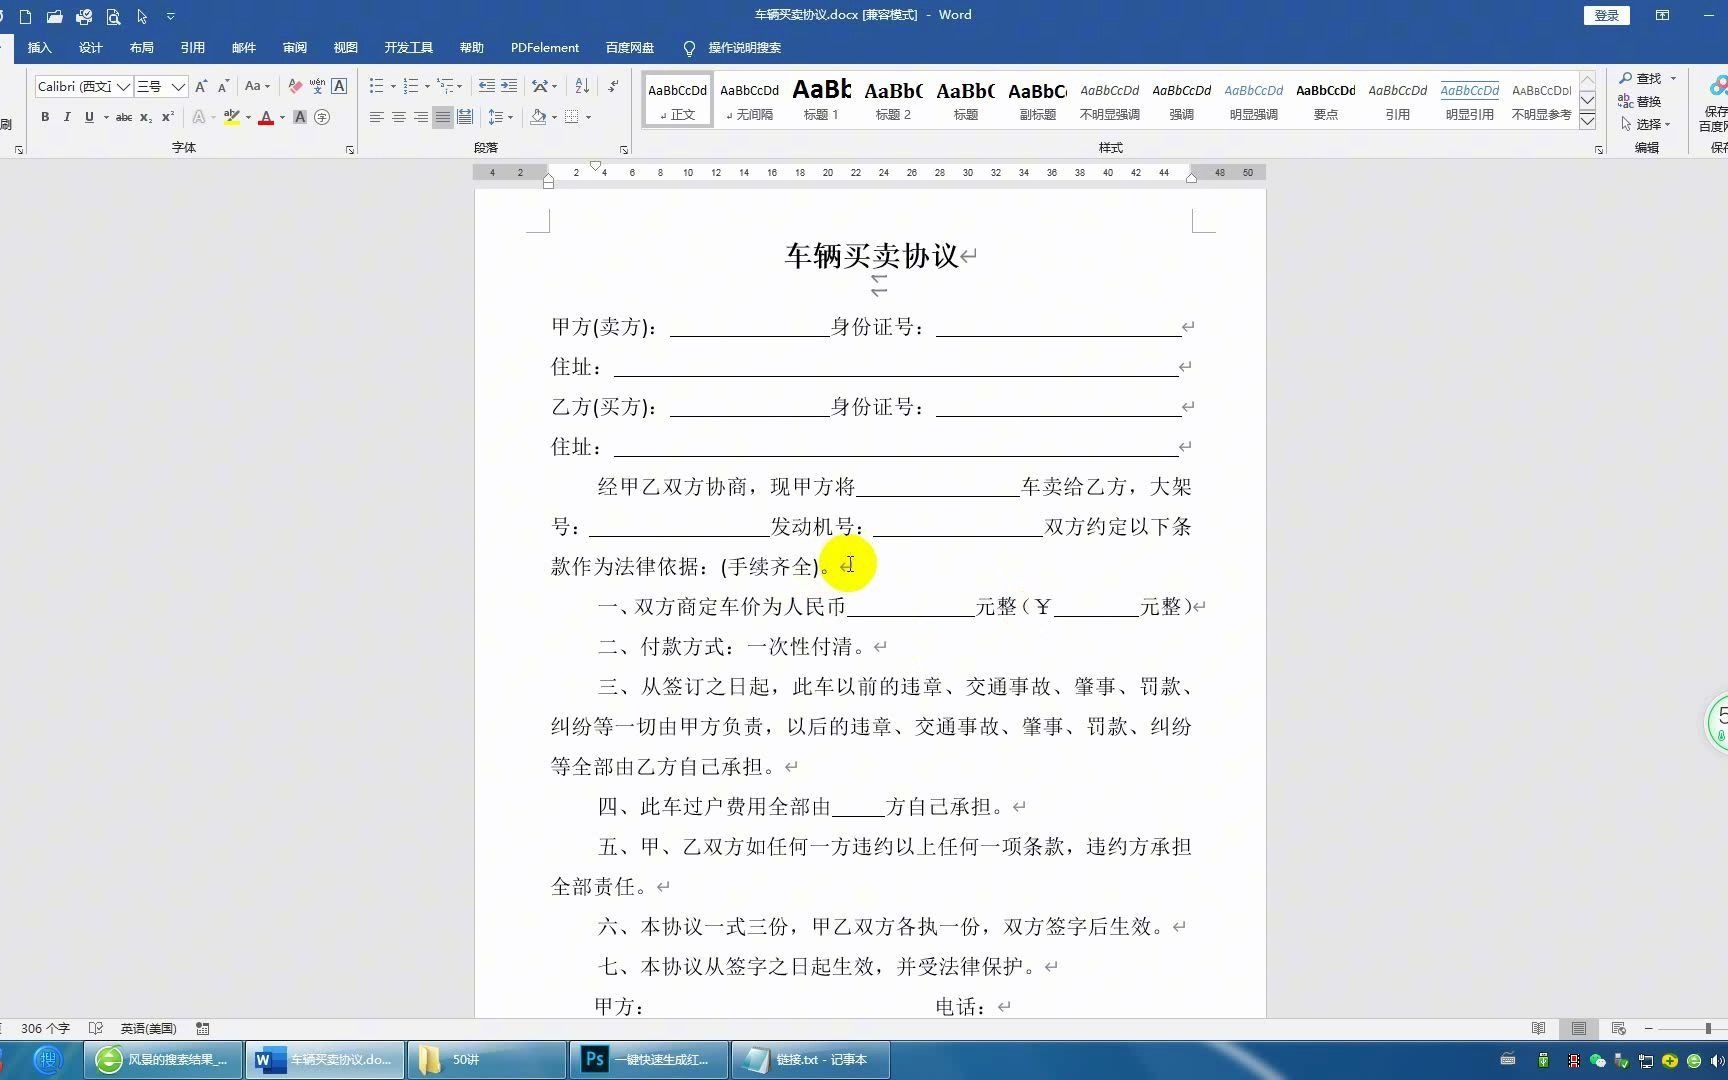1728x1080 pixels.
Task: Create new blank document from quick access
Action: coord(25,16)
